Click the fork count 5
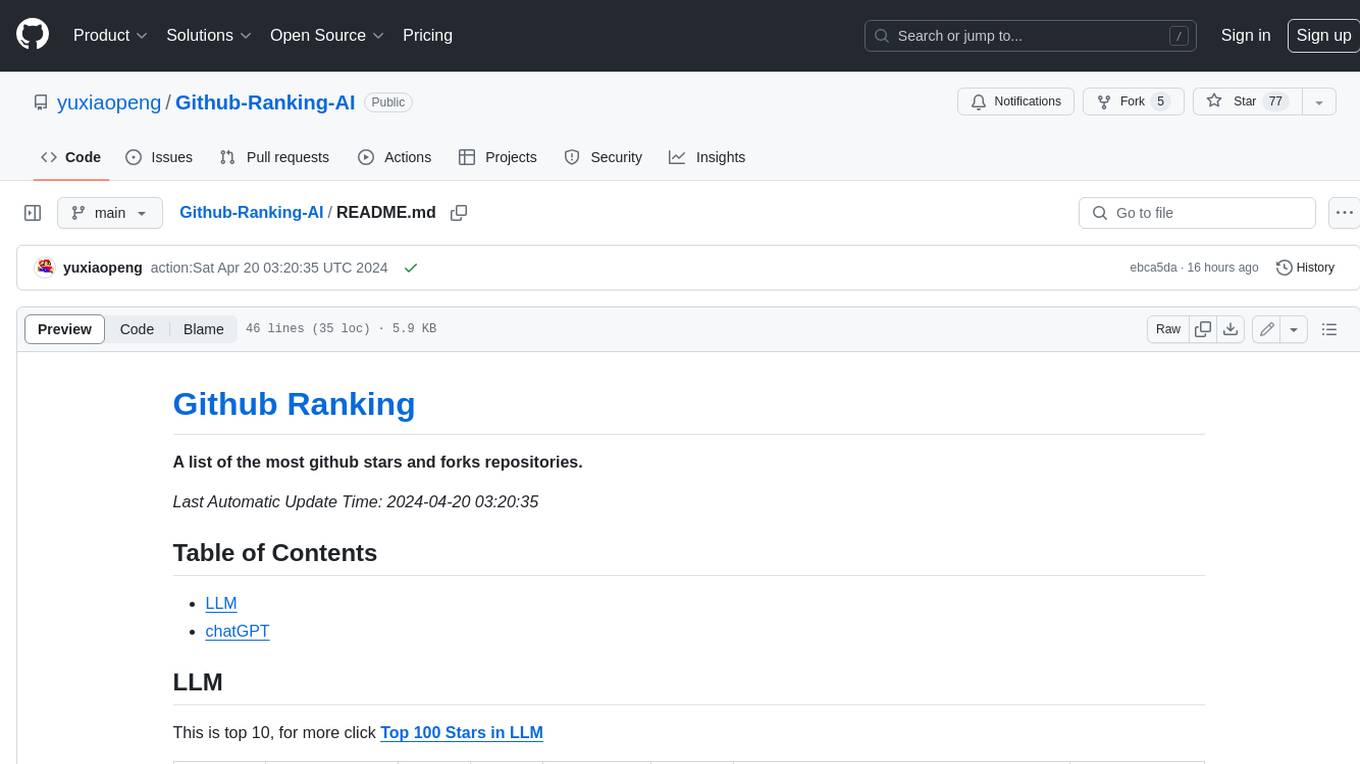Screen dimensions: 1360x764 tap(1160, 102)
